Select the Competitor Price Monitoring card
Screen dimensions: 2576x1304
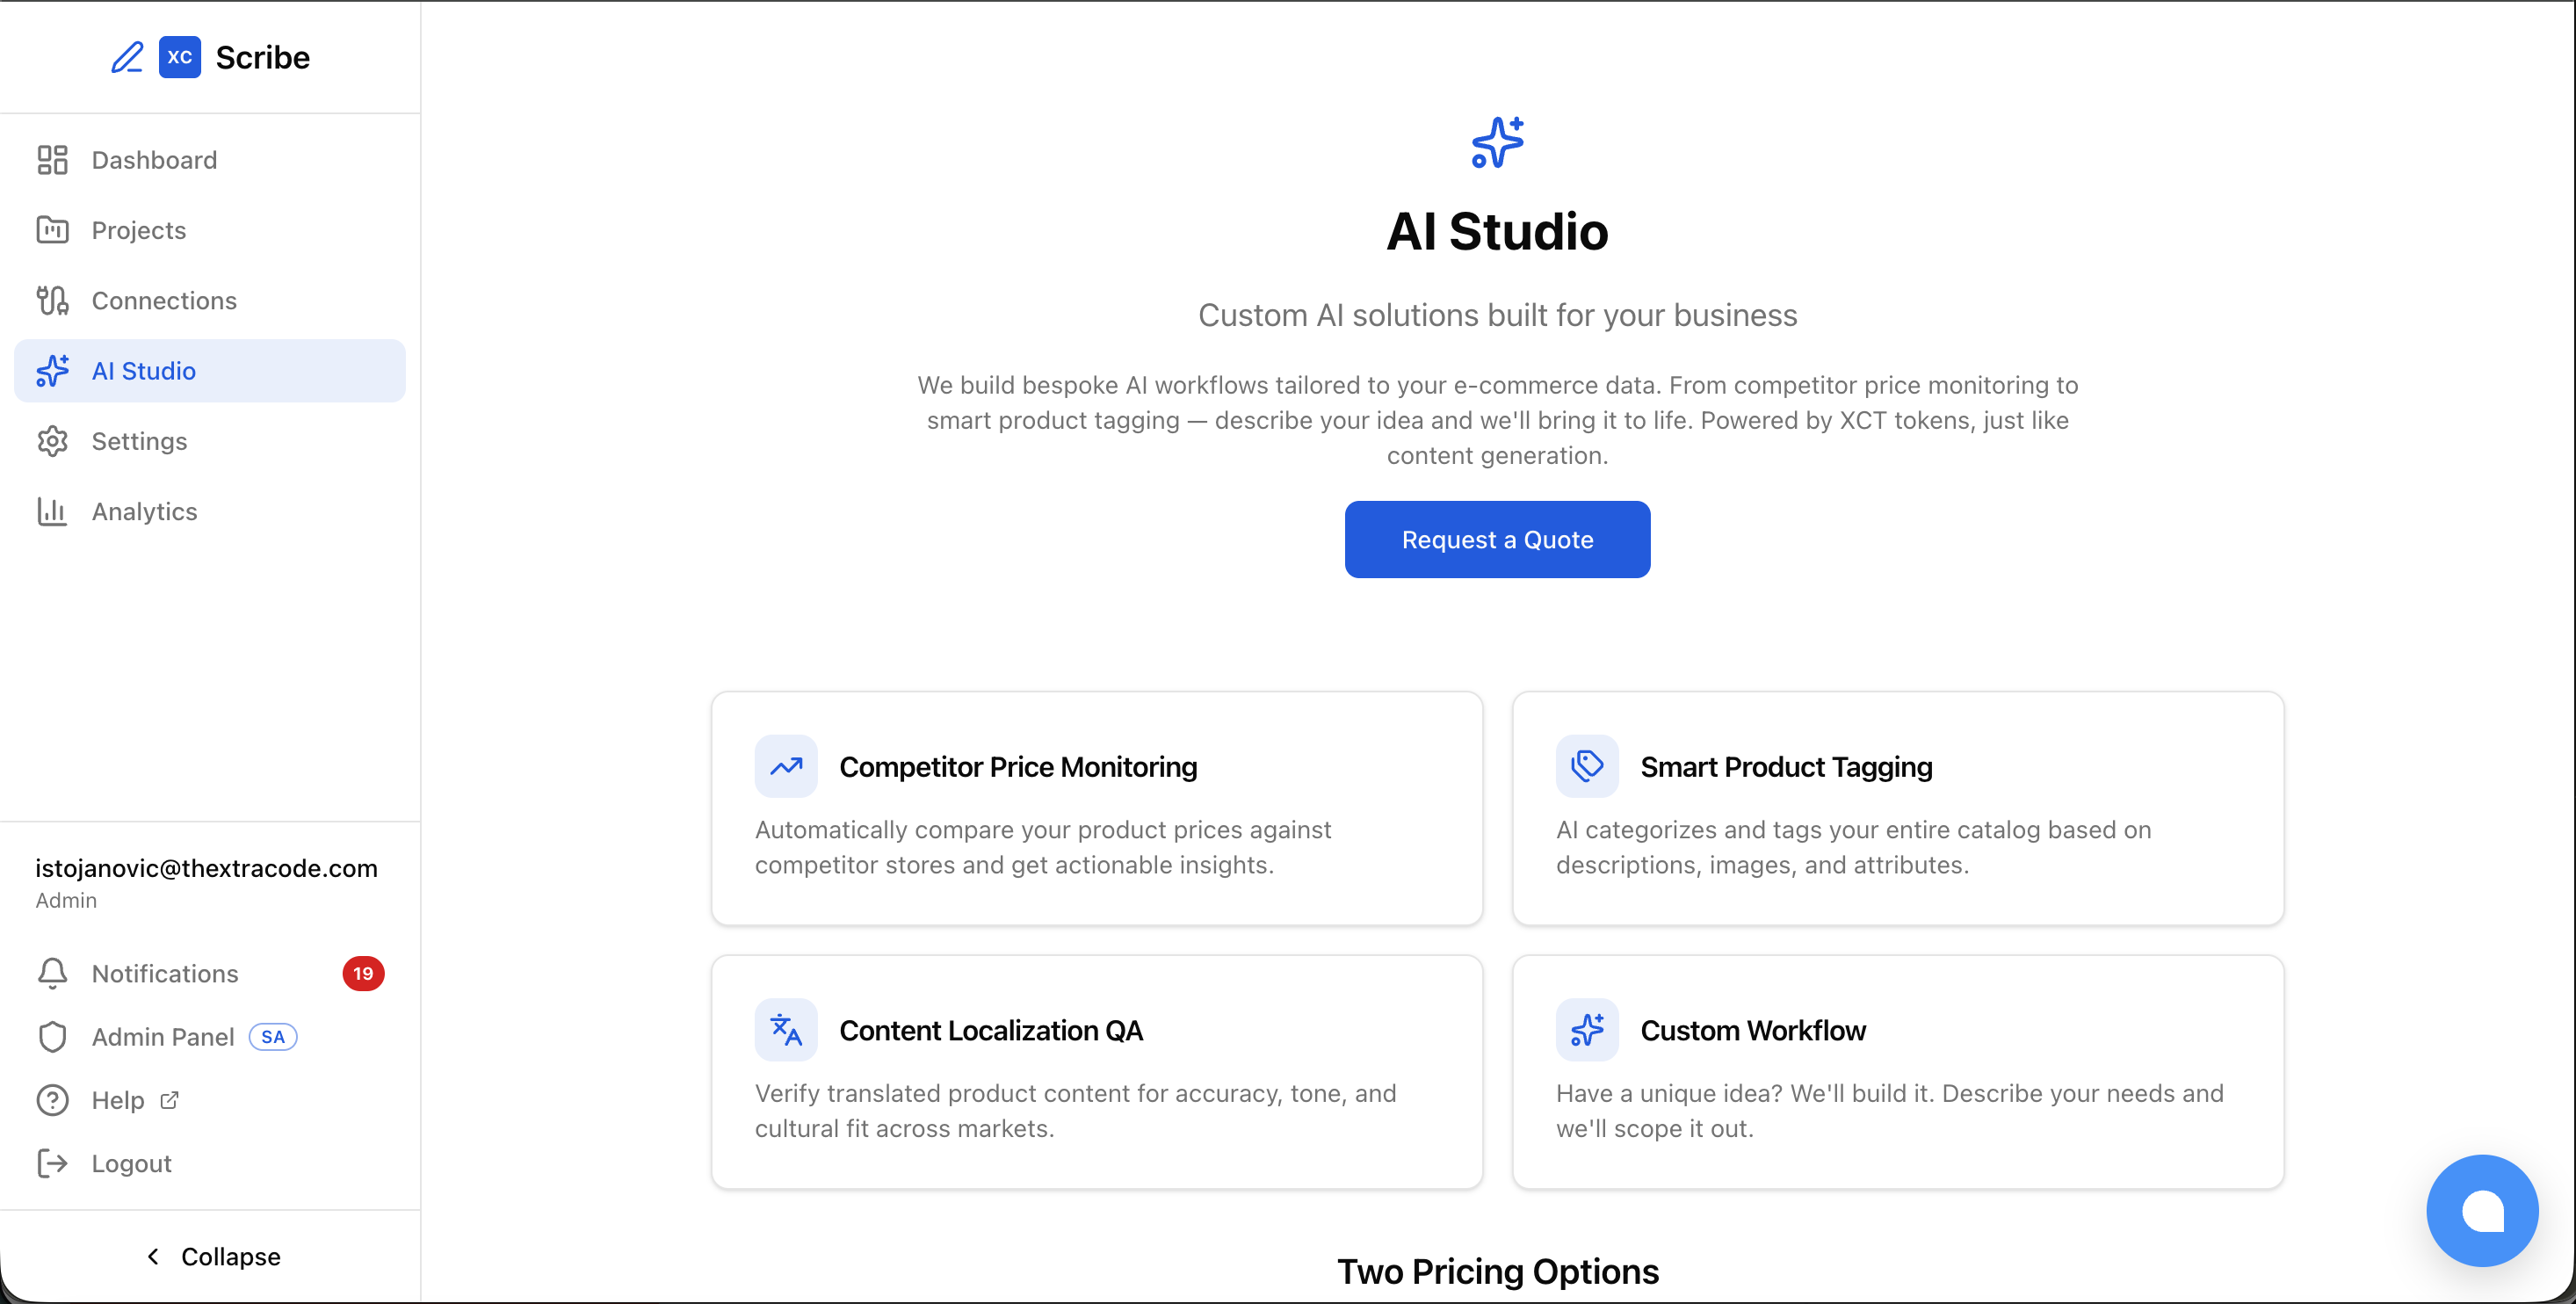click(1096, 808)
